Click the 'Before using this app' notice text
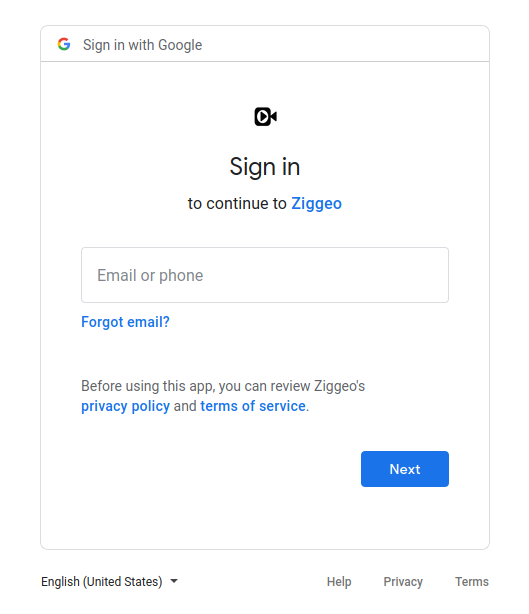529x614 pixels. tap(223, 386)
